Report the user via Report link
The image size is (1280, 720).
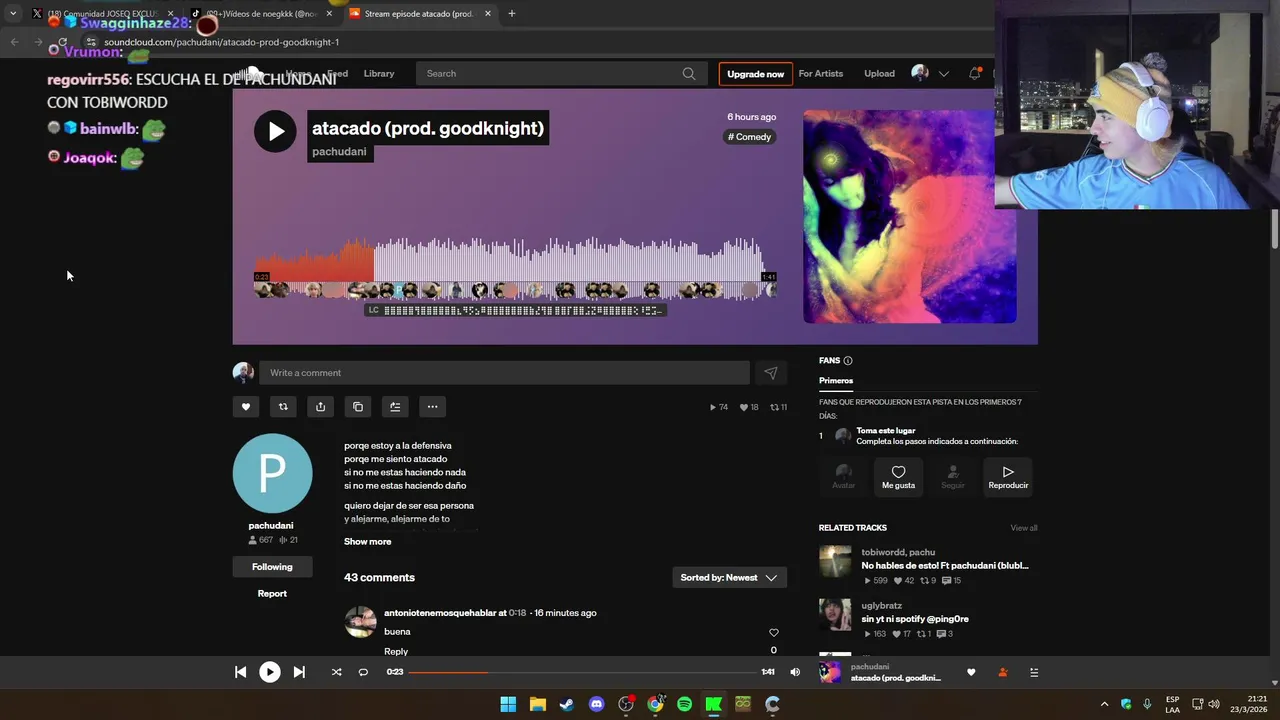pos(272,594)
